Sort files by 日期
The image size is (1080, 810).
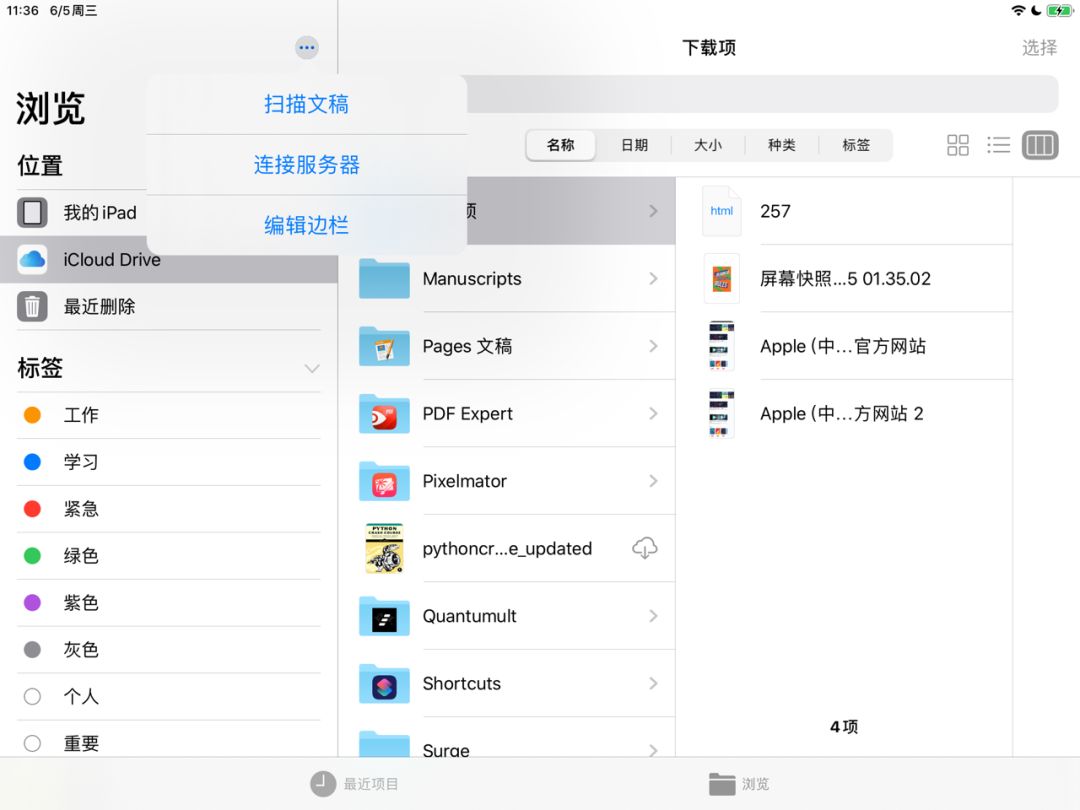pyautogui.click(x=634, y=145)
